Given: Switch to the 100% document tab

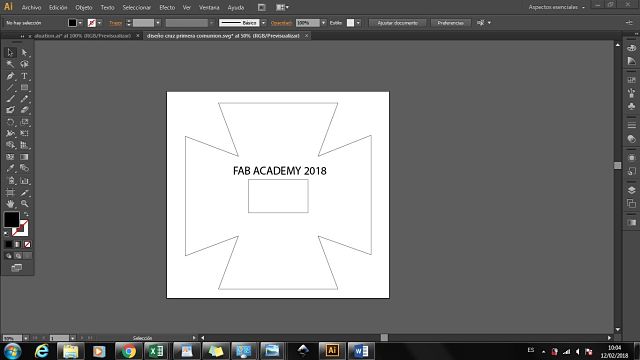Looking at the screenshot, I should pyautogui.click(x=82, y=36).
